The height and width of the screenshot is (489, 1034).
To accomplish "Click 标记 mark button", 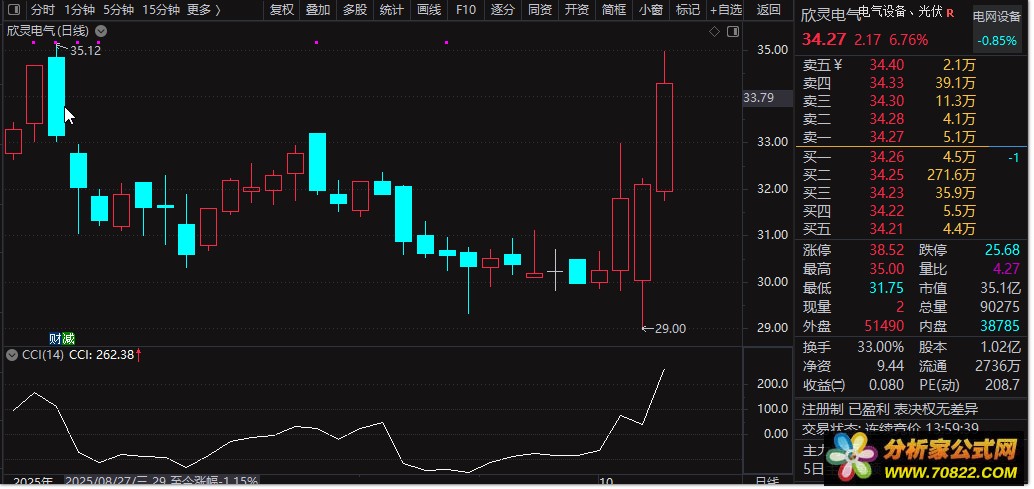I will 688,10.
